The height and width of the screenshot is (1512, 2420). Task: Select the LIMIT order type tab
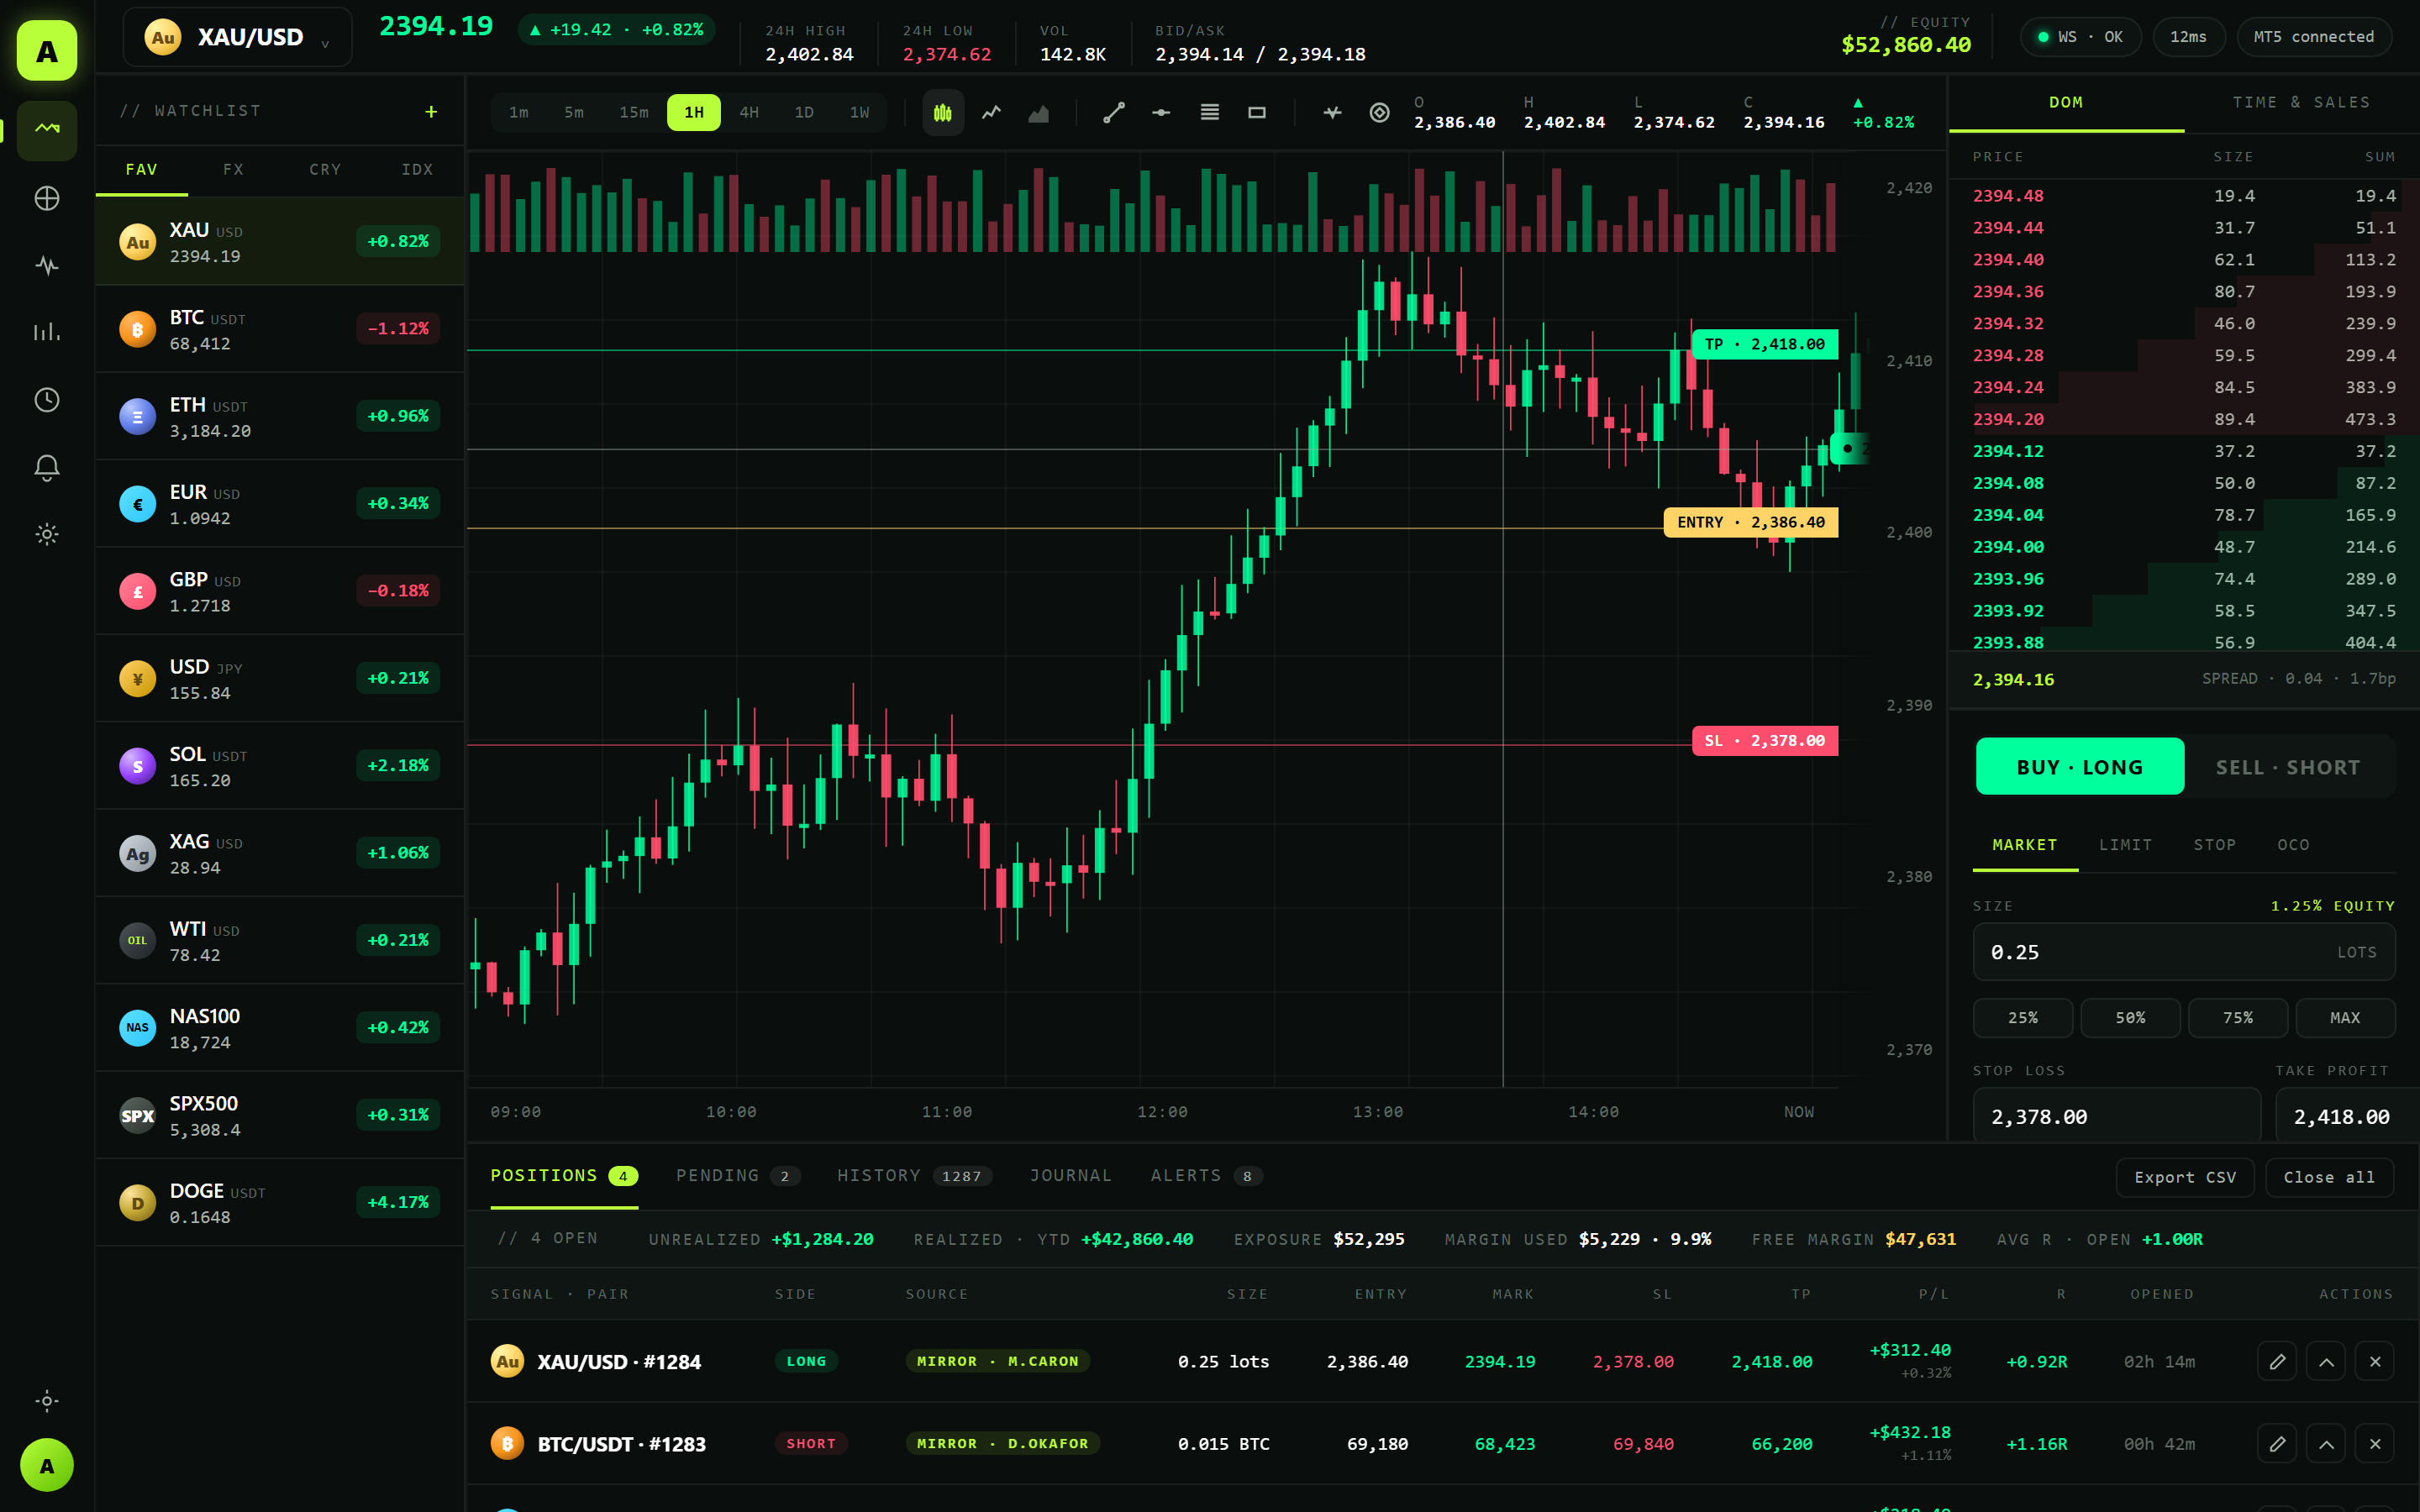click(x=2126, y=845)
